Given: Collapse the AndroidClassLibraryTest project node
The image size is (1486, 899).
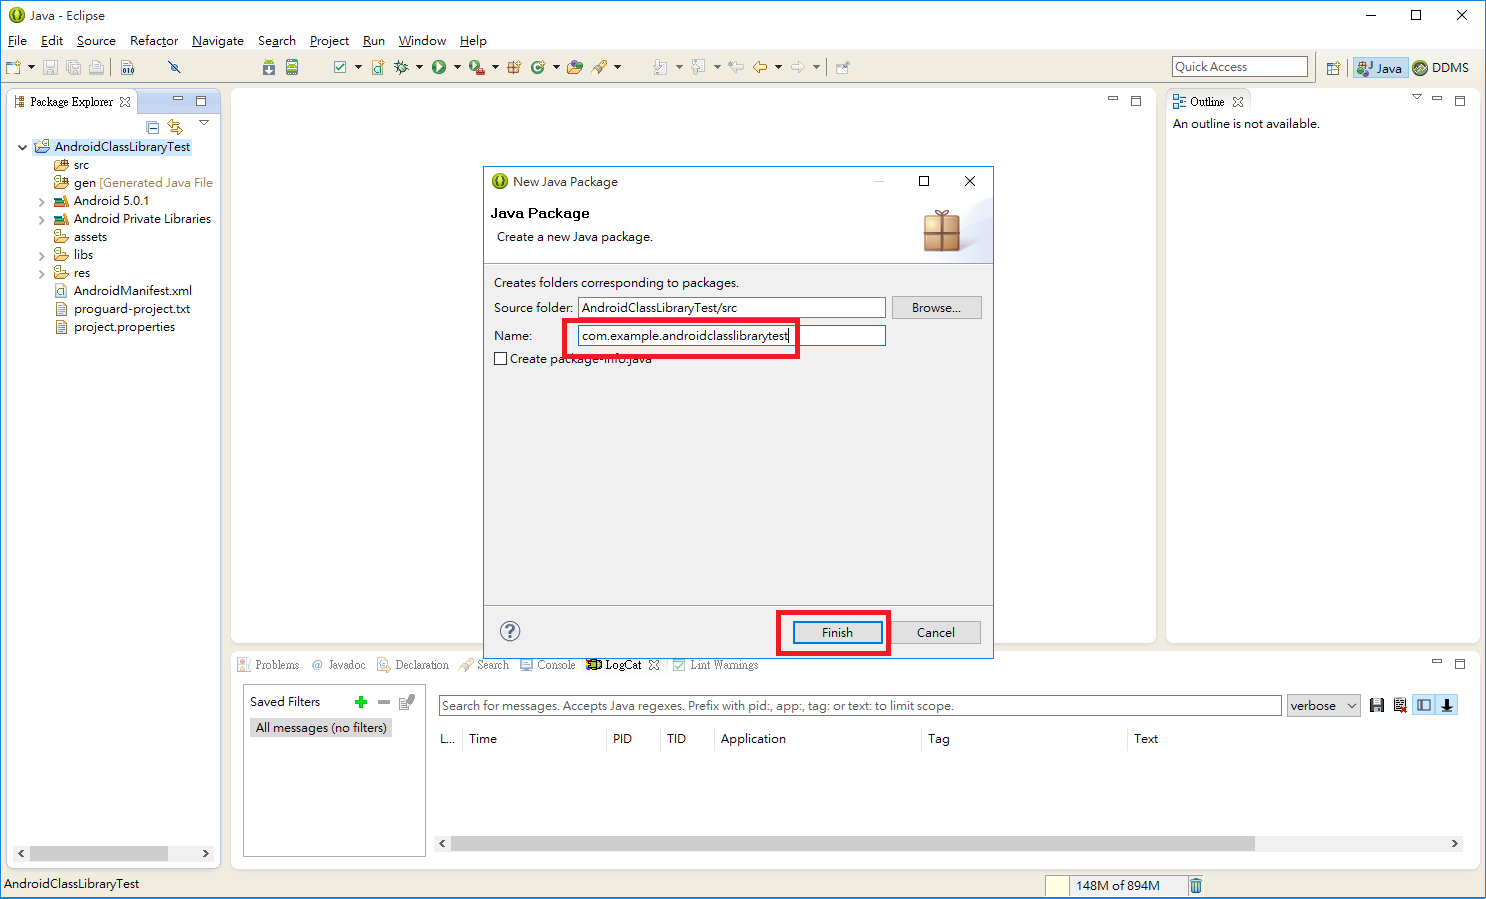Looking at the screenshot, I should pyautogui.click(x=22, y=147).
